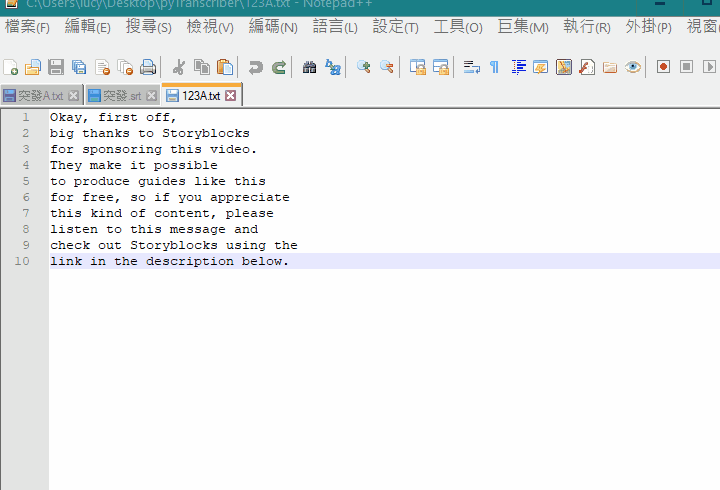Open the 工具(O) menu
The width and height of the screenshot is (720, 490).
[458, 27]
